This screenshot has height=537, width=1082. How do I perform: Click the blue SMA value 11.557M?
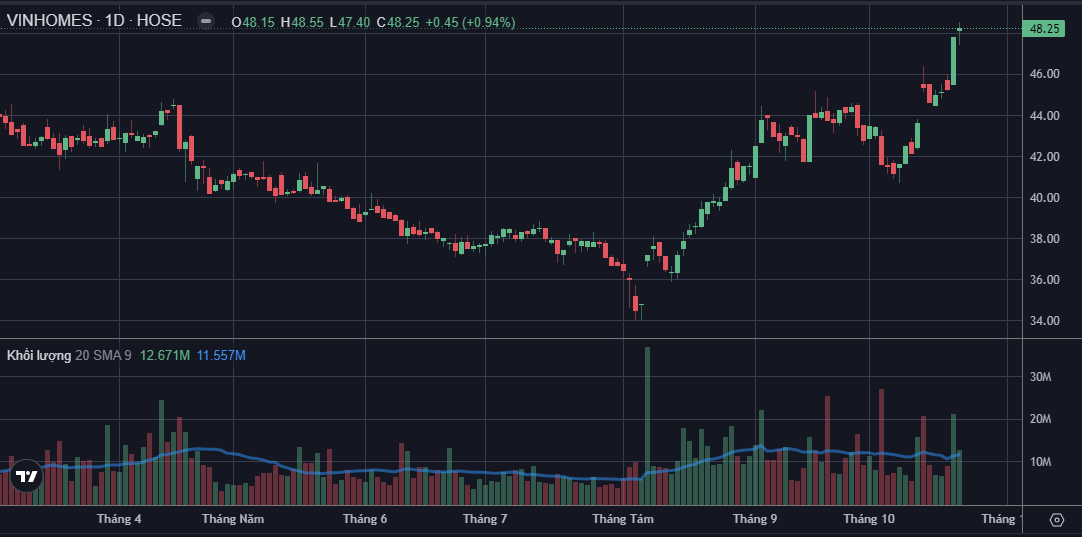[221, 355]
